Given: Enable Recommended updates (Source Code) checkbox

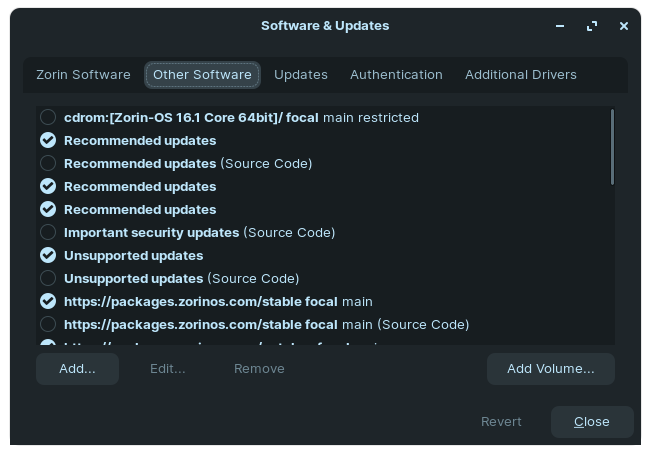Looking at the screenshot, I should click(x=48, y=164).
